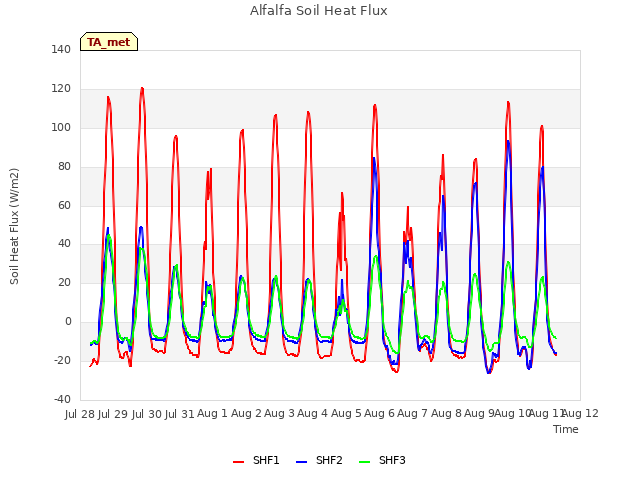Click the y-axis tick label 120
Image resolution: width=640 pixels, height=480 pixels.
(61, 88)
